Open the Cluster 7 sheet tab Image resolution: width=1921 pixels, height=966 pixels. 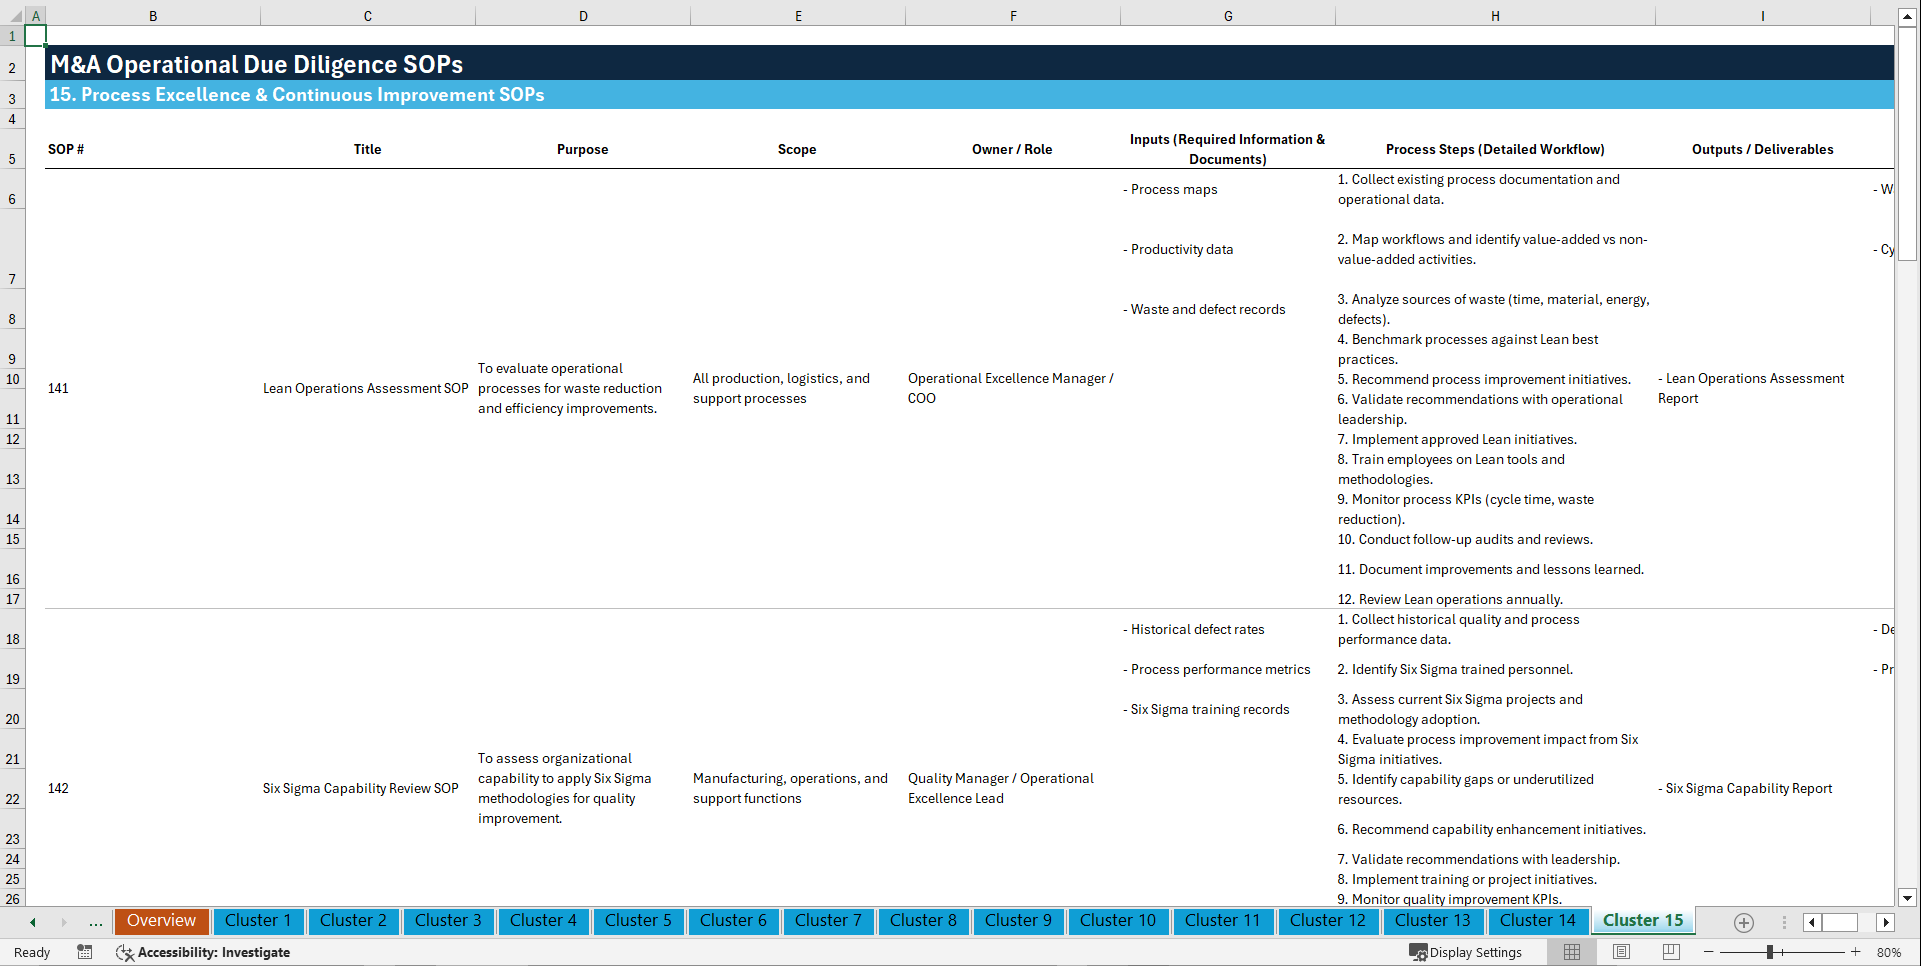click(828, 921)
